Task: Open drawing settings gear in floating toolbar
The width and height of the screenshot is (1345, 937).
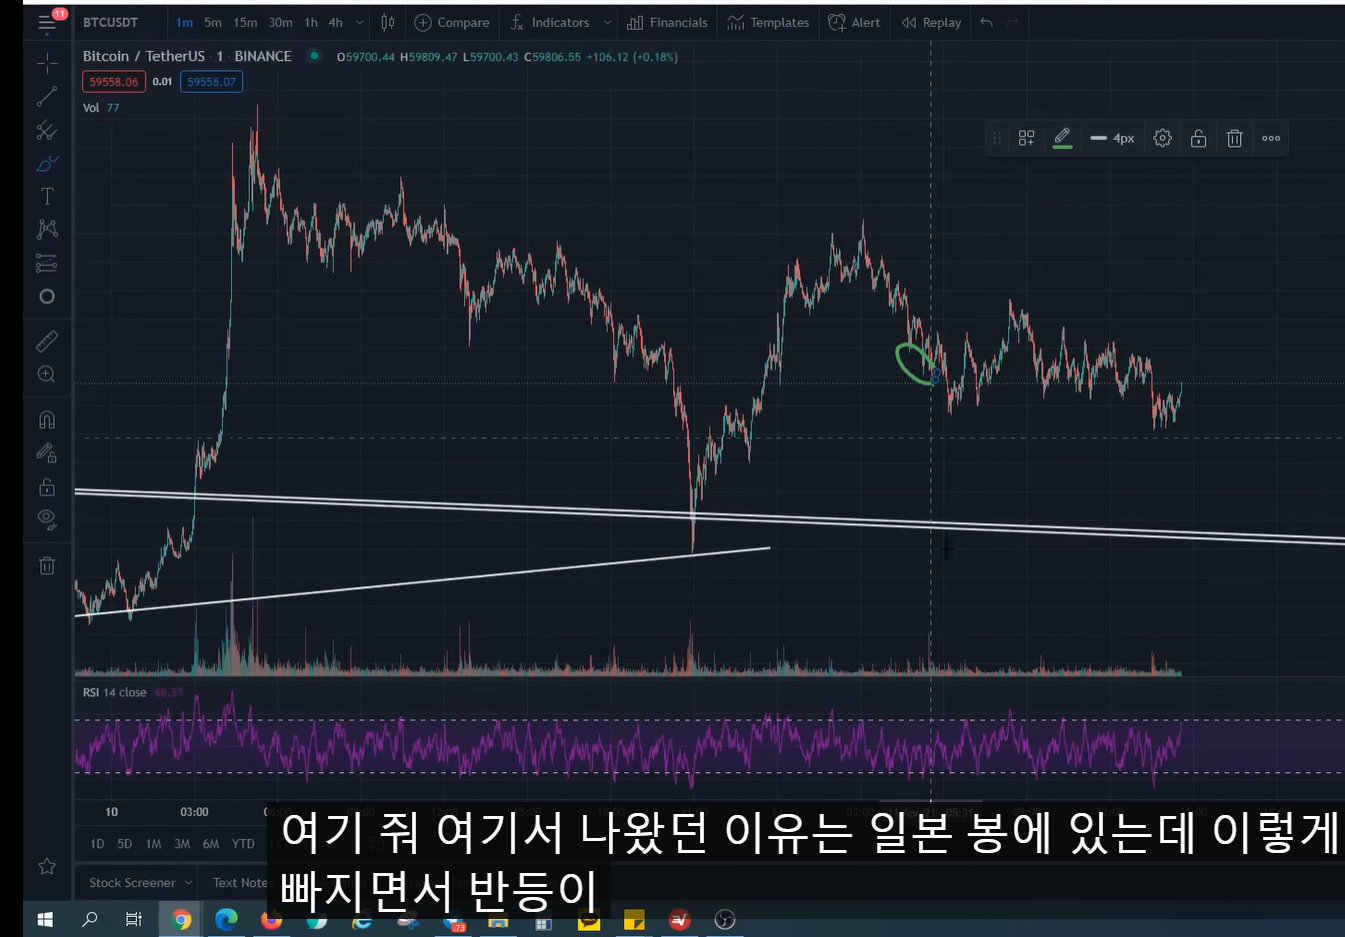Action: pos(1162,138)
